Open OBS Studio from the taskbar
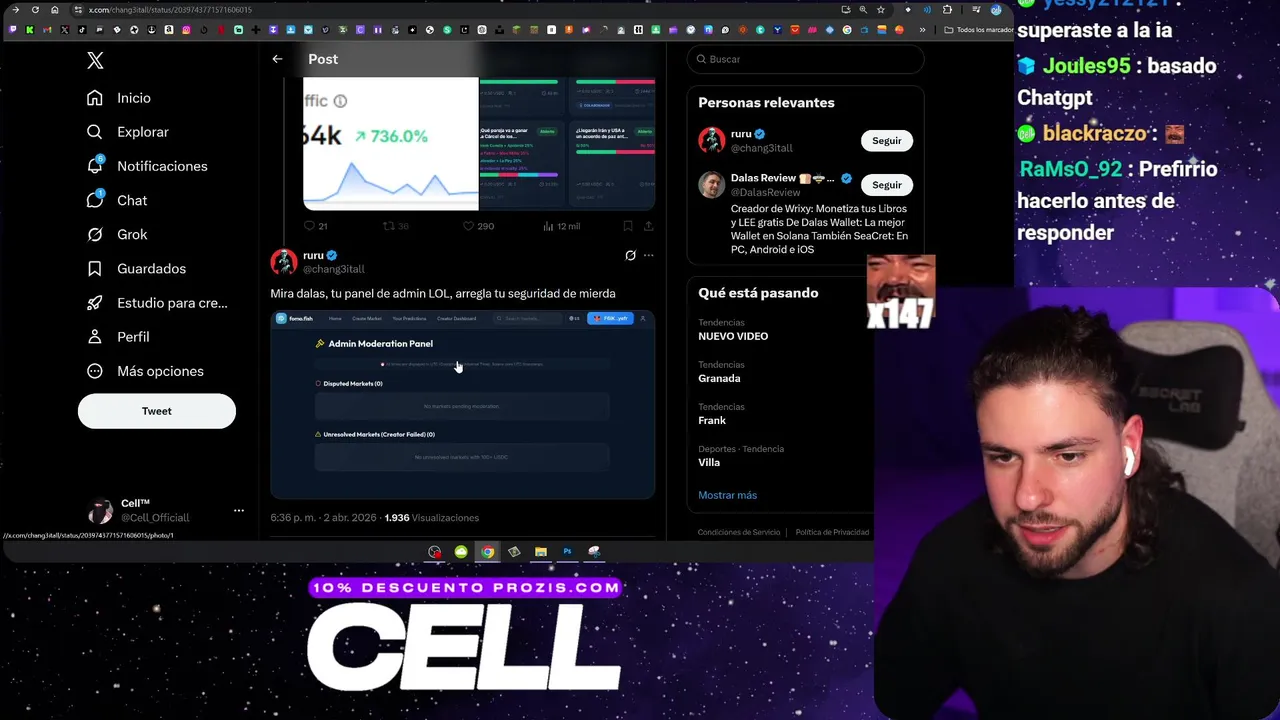 click(x=434, y=552)
